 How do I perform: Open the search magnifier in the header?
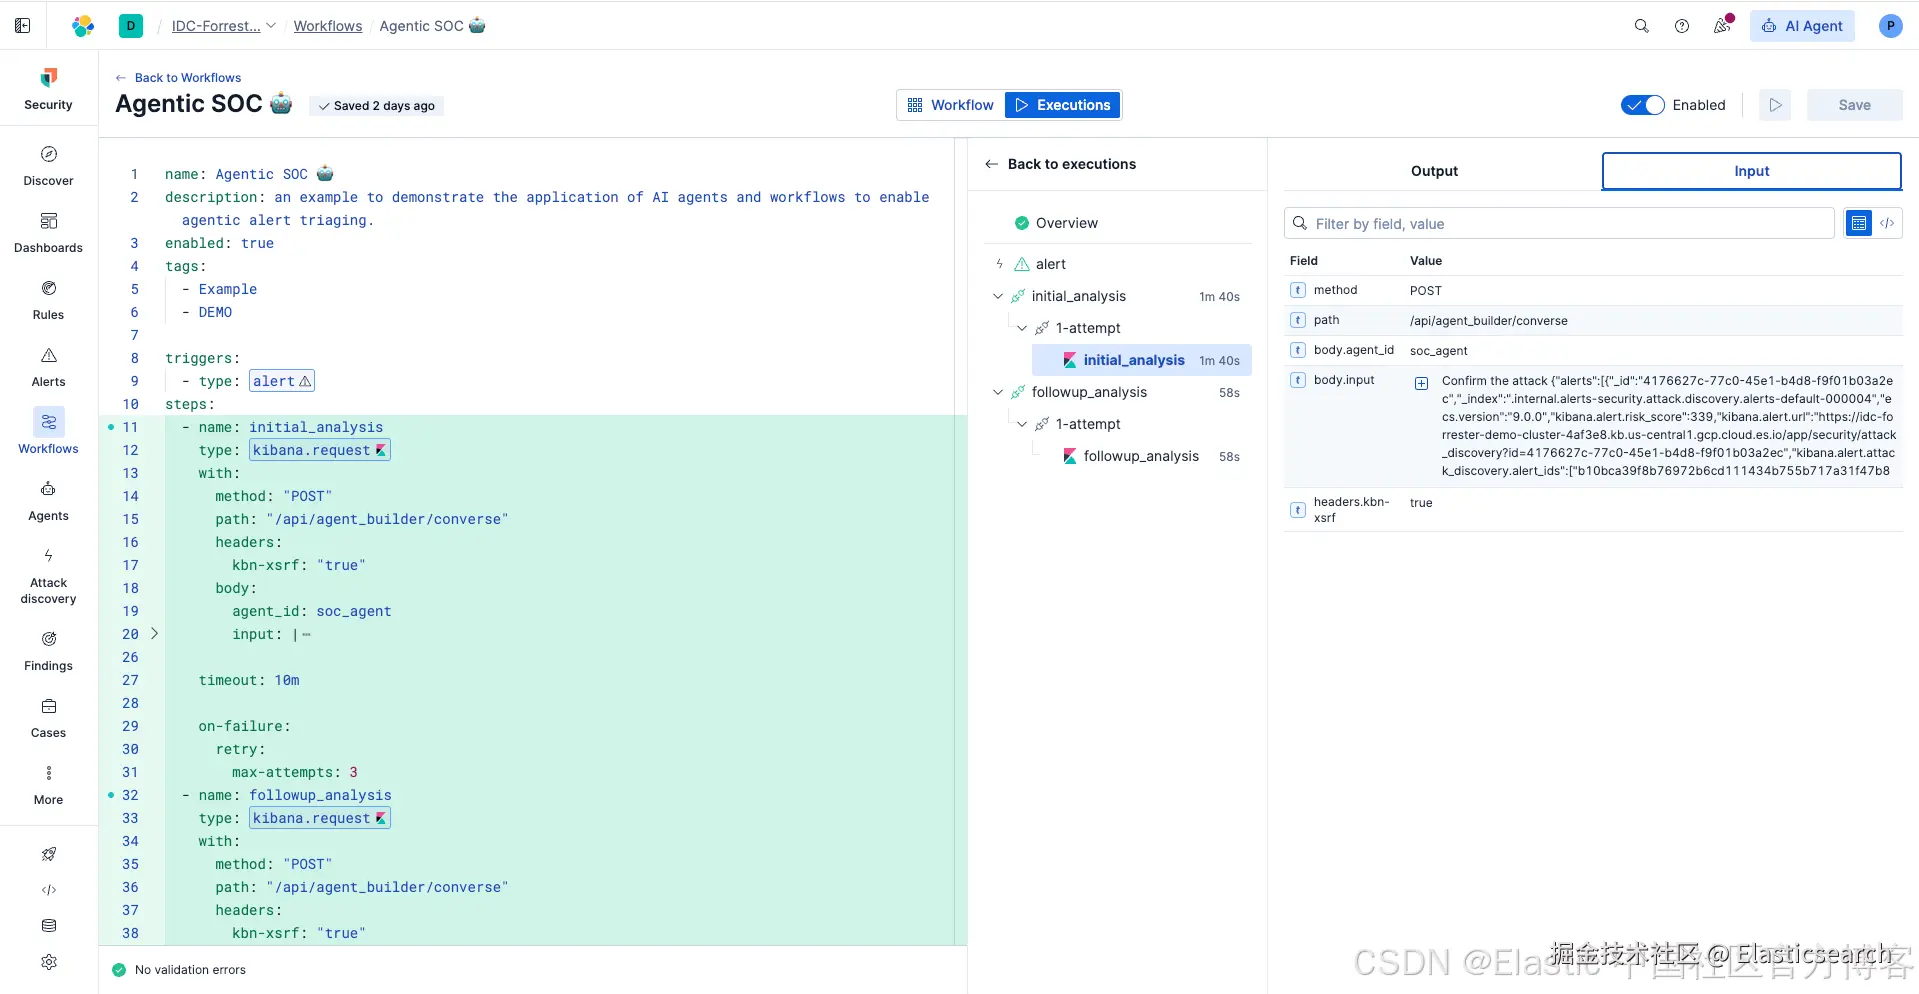(x=1641, y=26)
